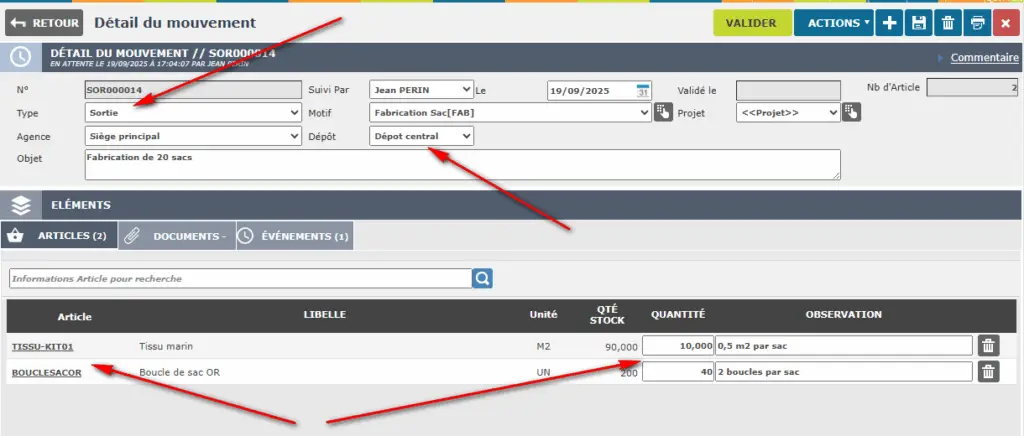The height and width of the screenshot is (436, 1024).
Task: Open the calendar date picker icon
Action: tap(643, 90)
